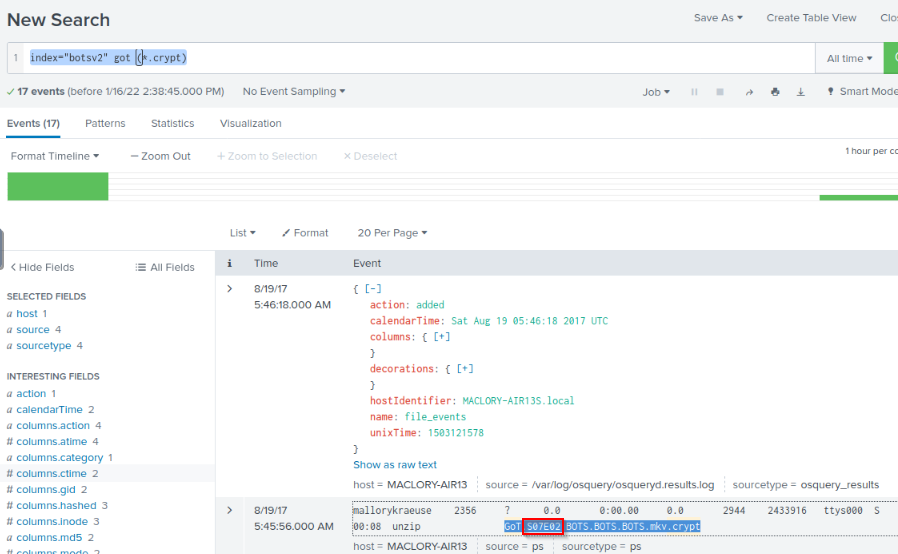898x554 pixels.
Task: Click Hide Fields
Action: 42,267
